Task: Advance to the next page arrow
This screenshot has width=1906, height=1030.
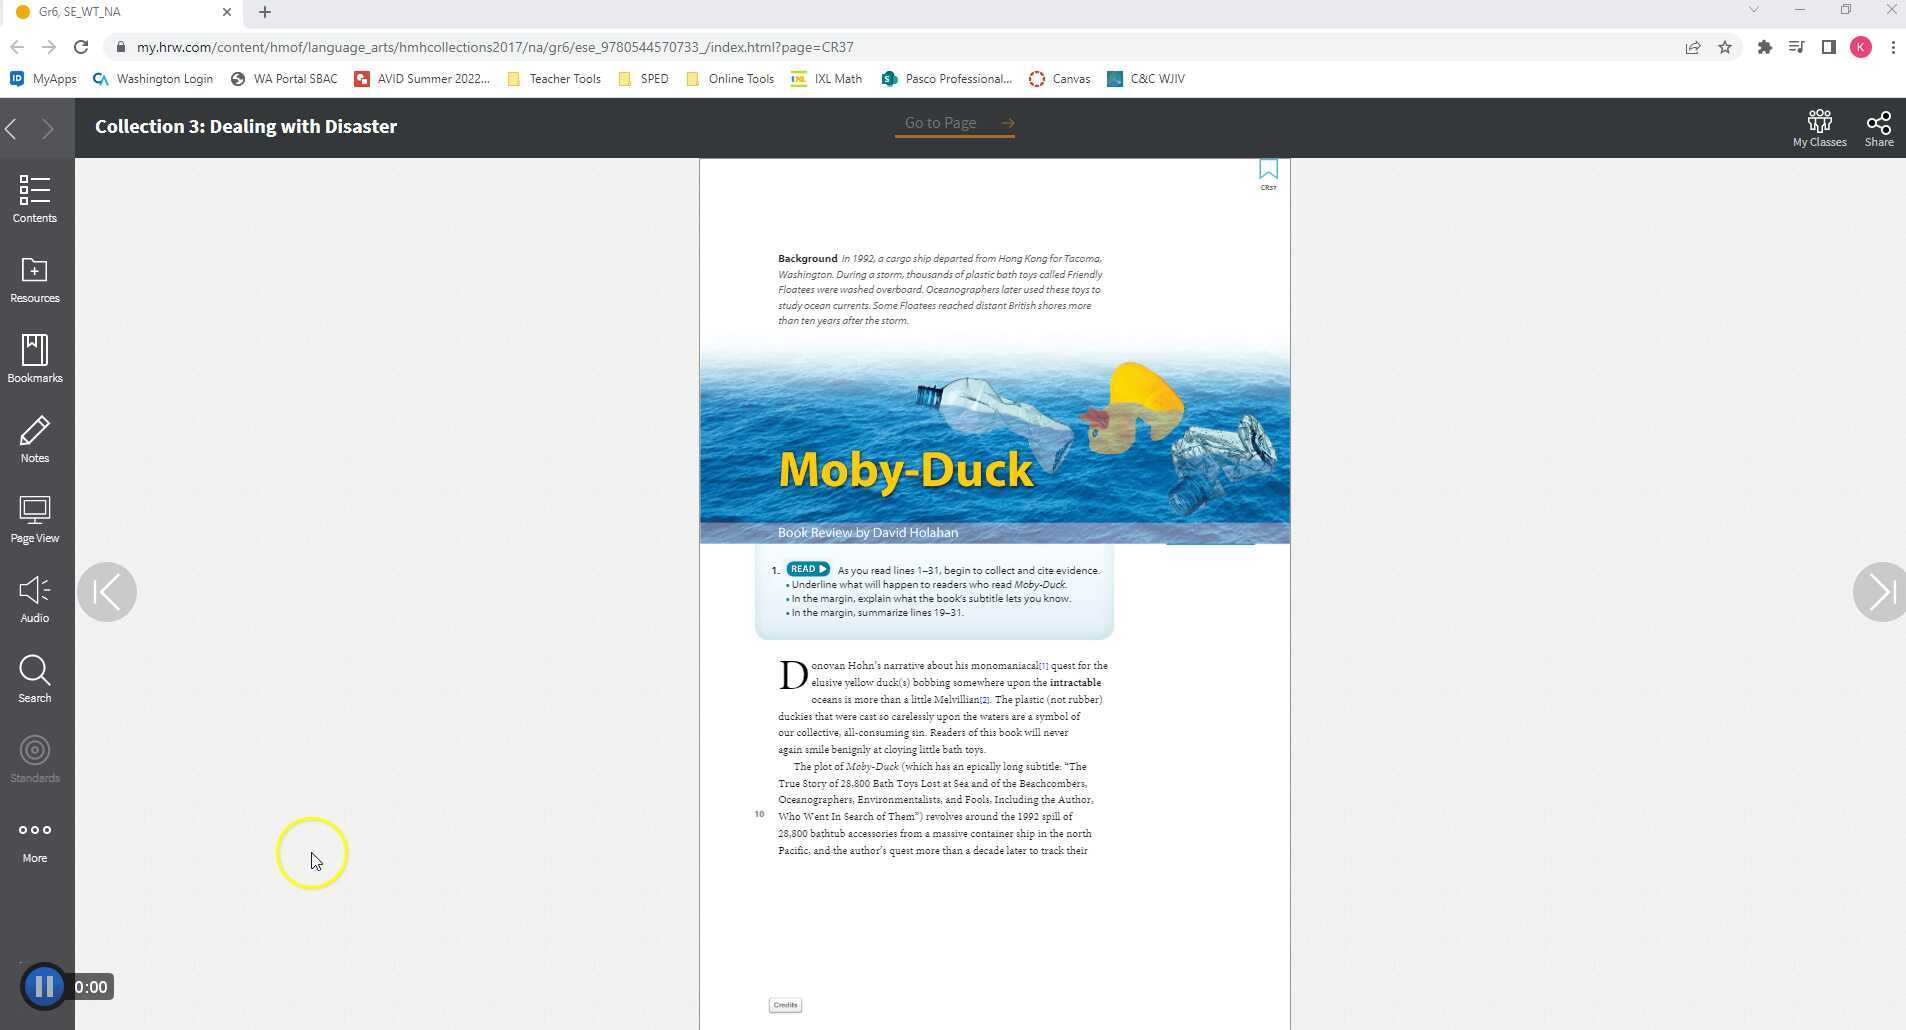Action: [x=1879, y=592]
